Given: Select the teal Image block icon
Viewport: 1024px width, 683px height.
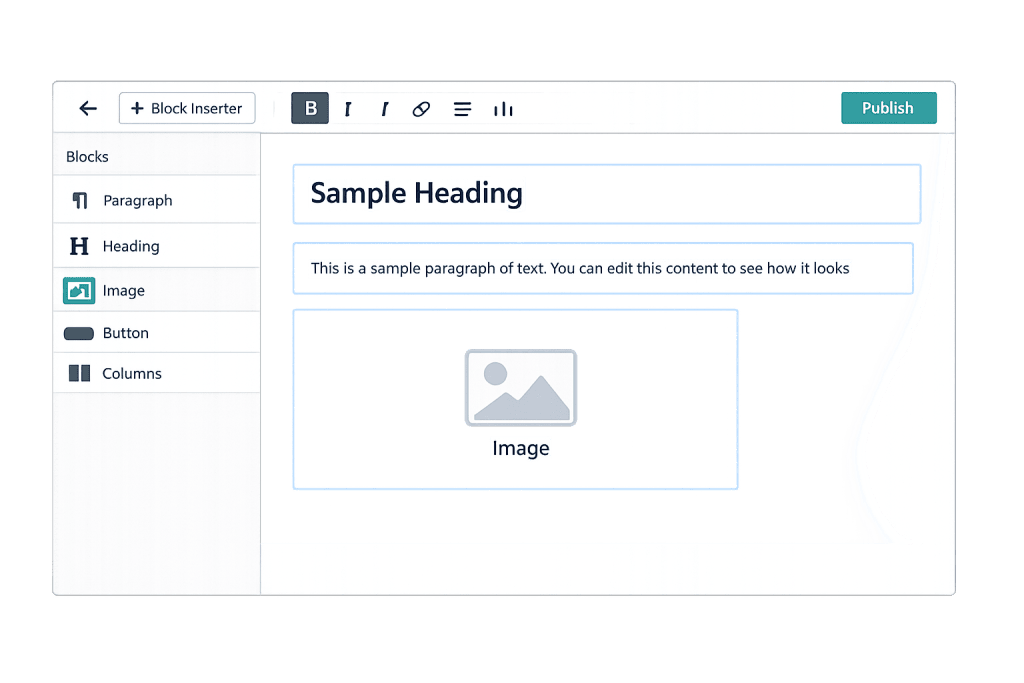Looking at the screenshot, I should pos(79,291).
